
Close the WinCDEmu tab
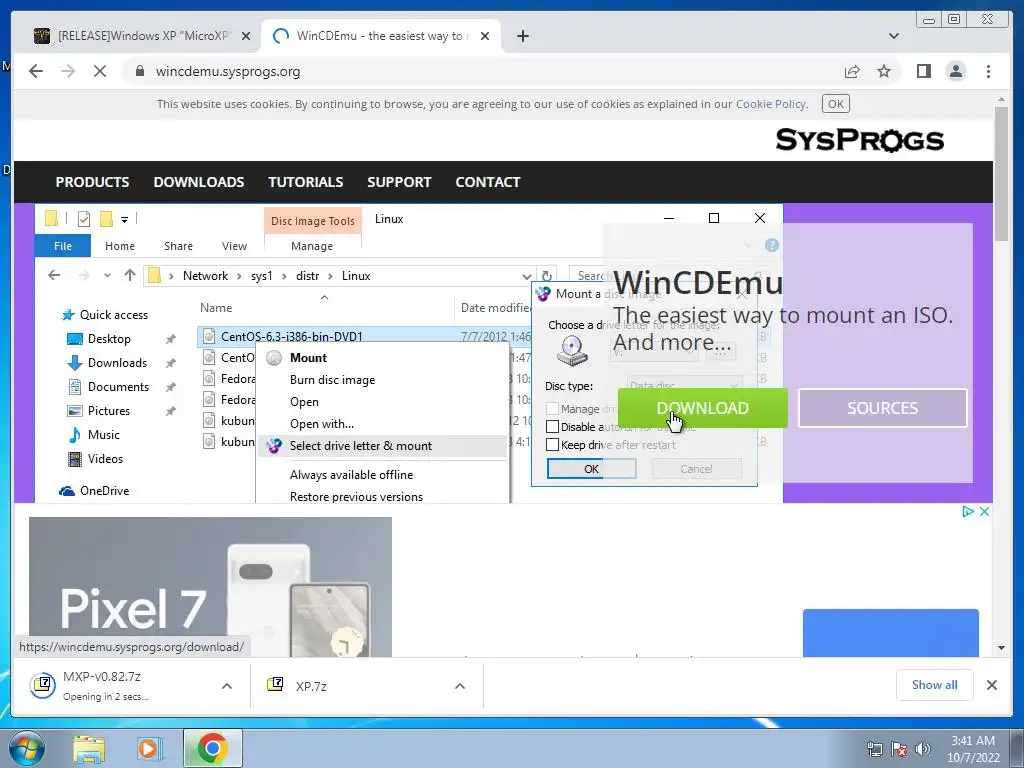coord(485,36)
